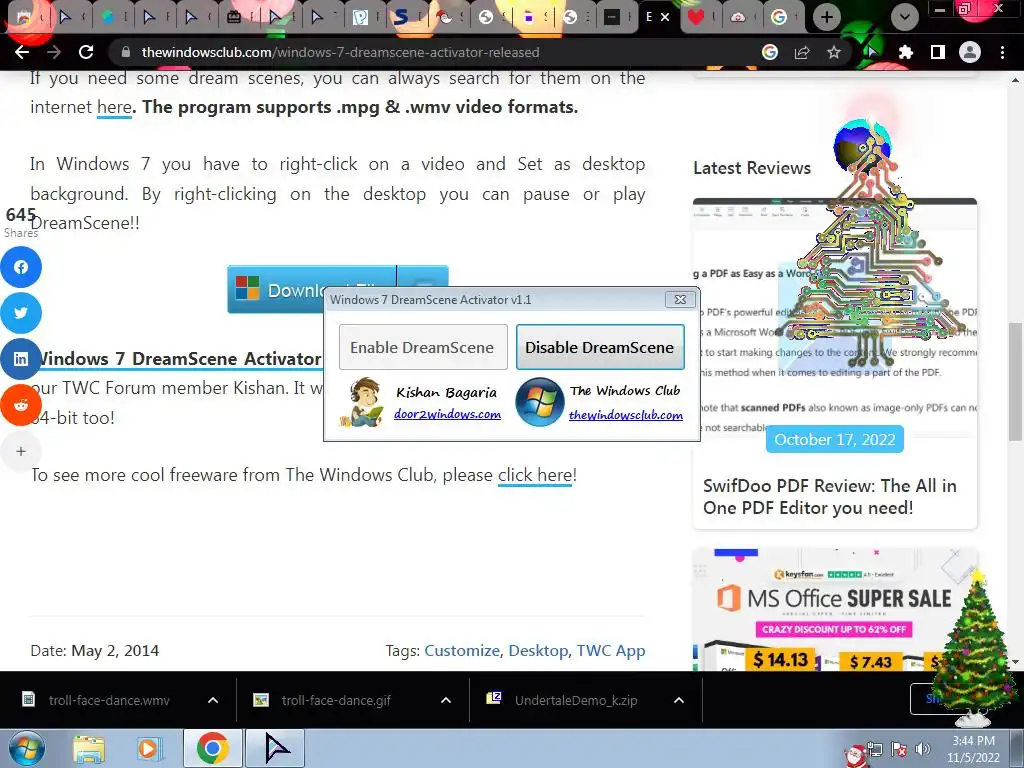Click the October 17, 2022 date badge
Viewport: 1024px width, 768px height.
tap(835, 440)
